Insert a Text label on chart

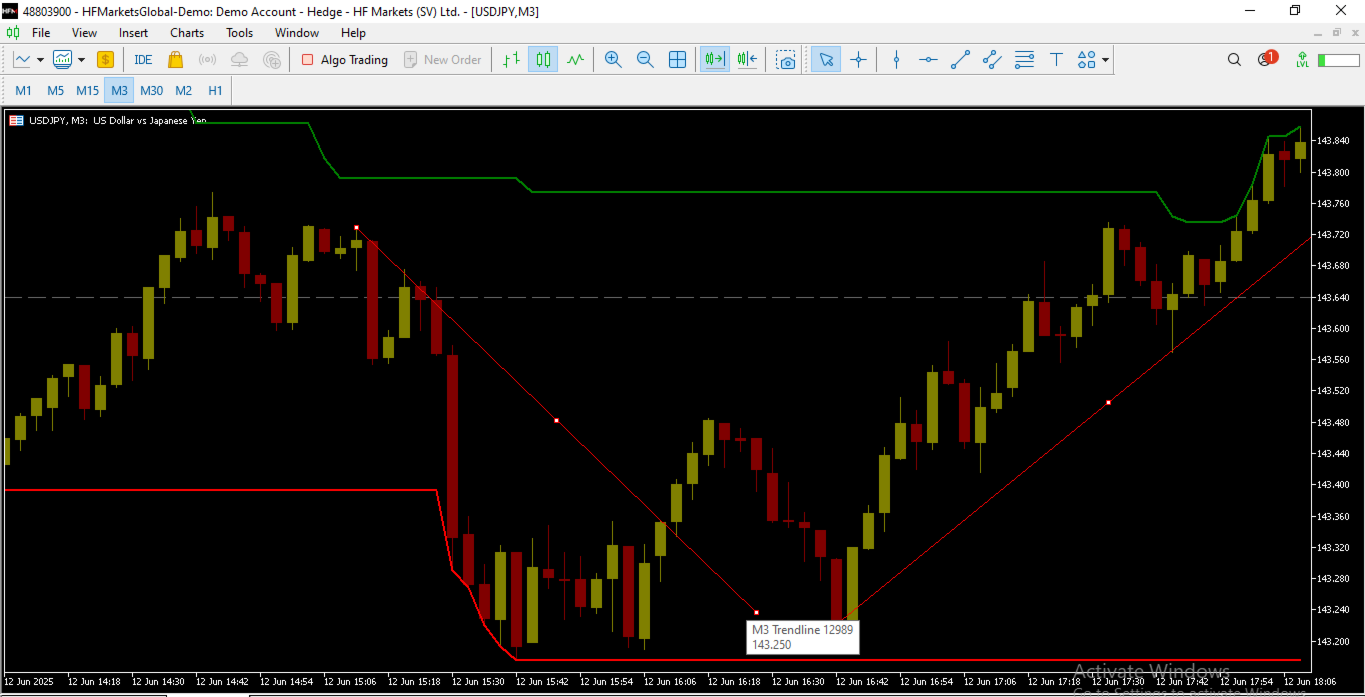point(1056,59)
